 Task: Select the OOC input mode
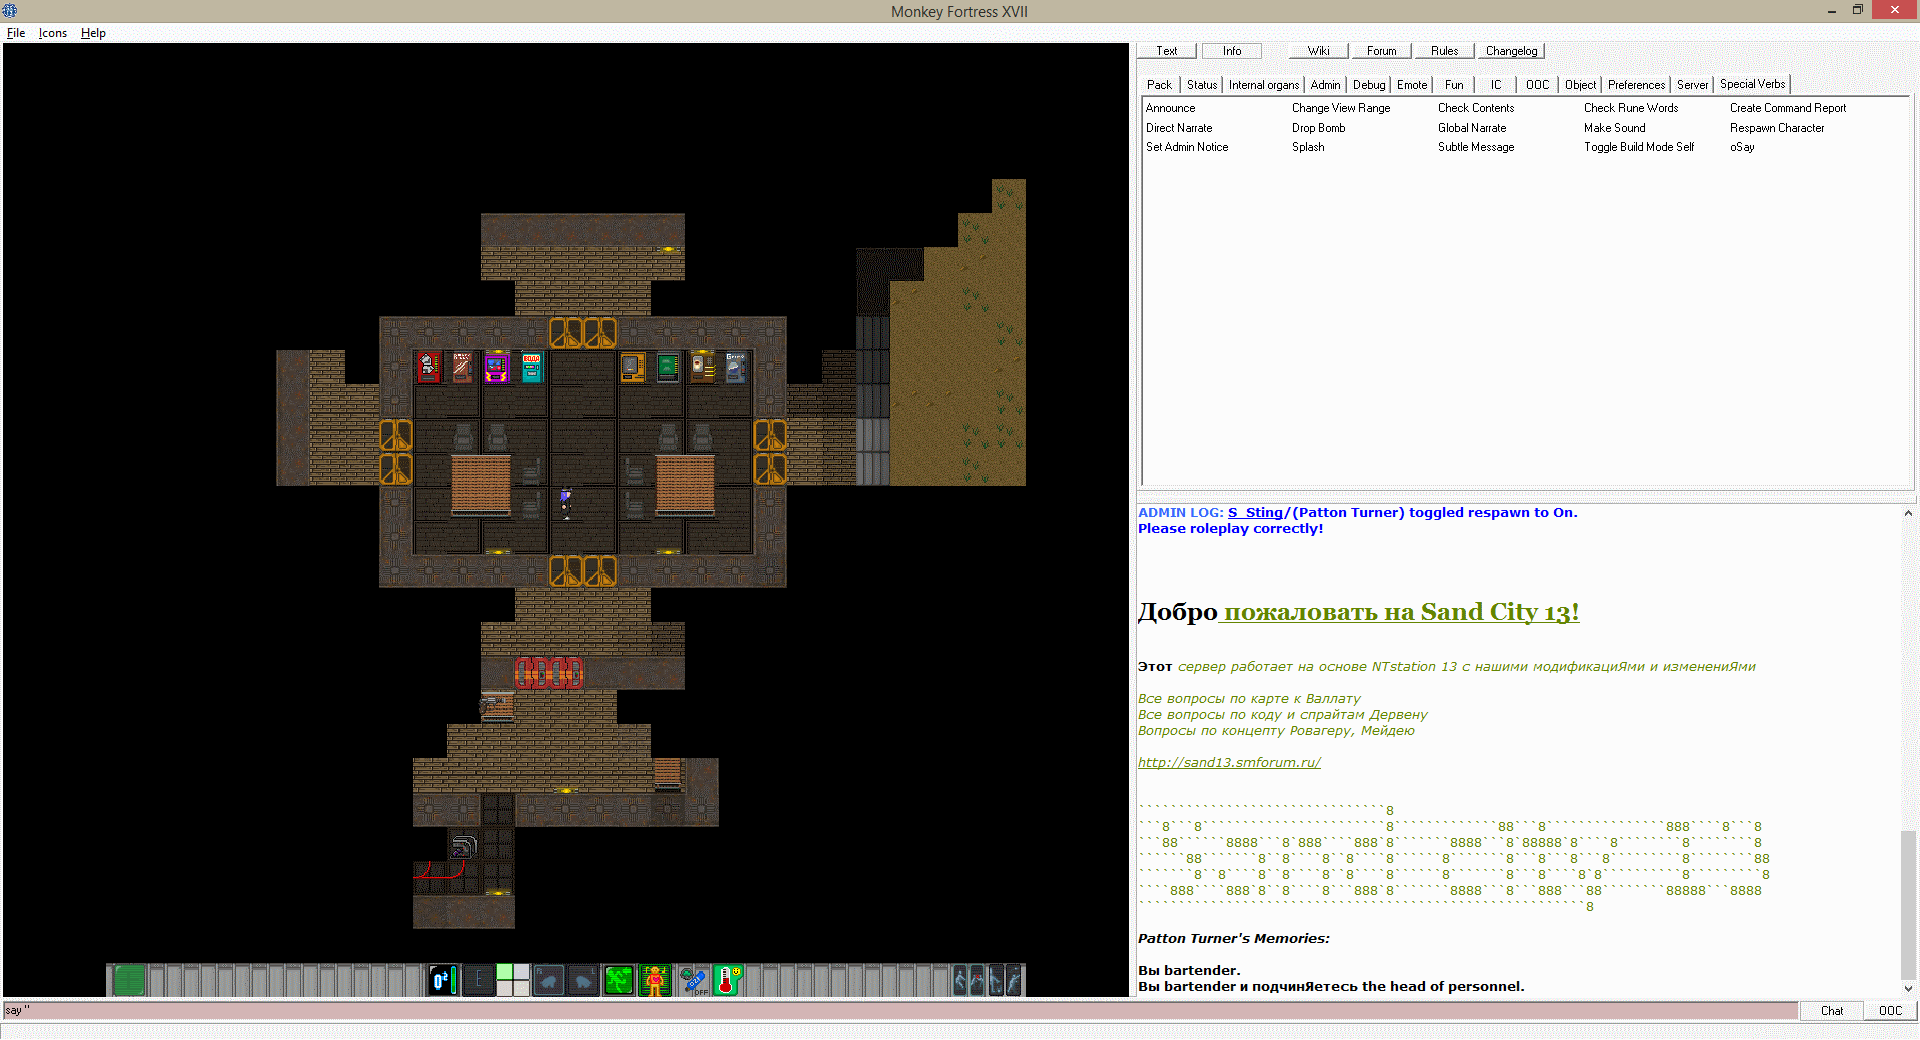(x=1890, y=1011)
